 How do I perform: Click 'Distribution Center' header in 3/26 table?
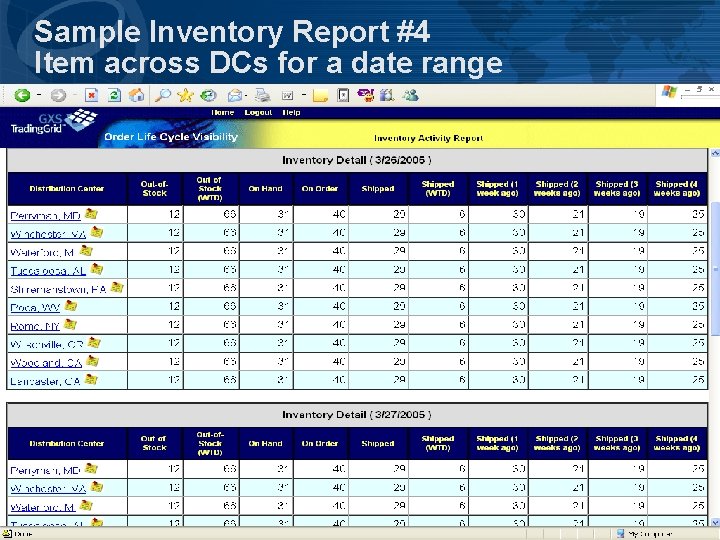[67, 188]
